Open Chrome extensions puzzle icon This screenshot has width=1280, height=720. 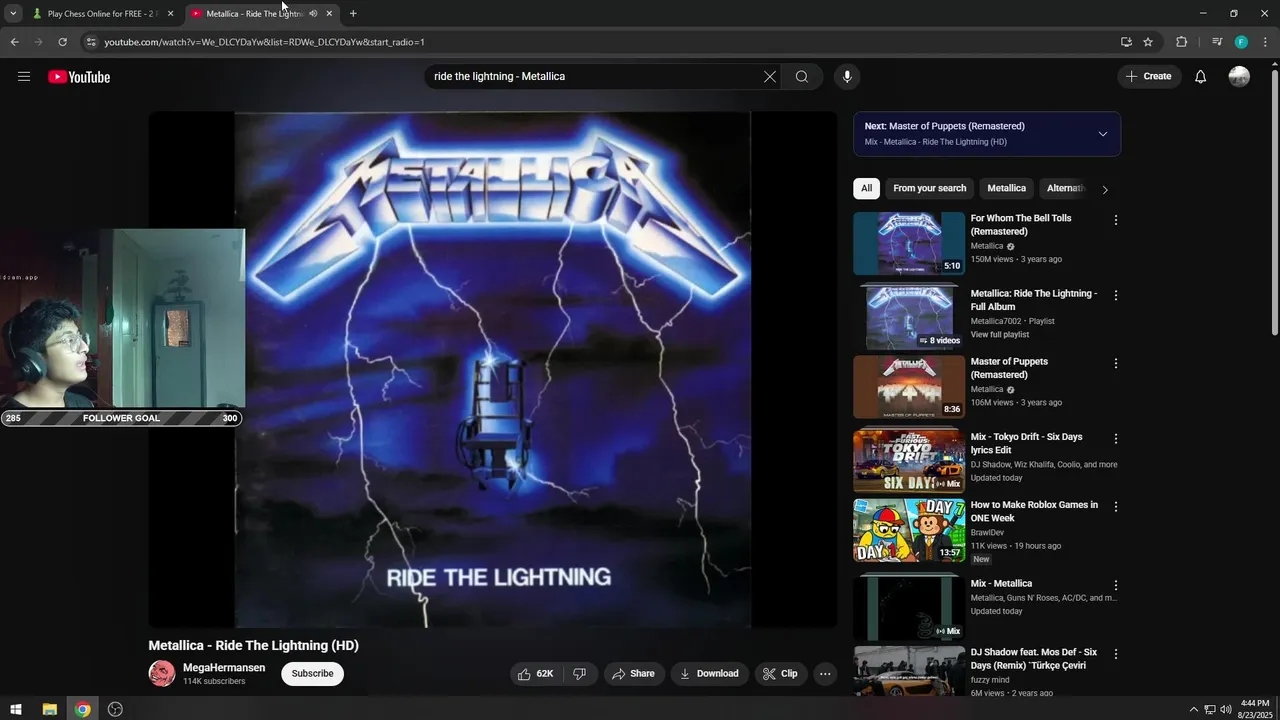[x=1182, y=42]
